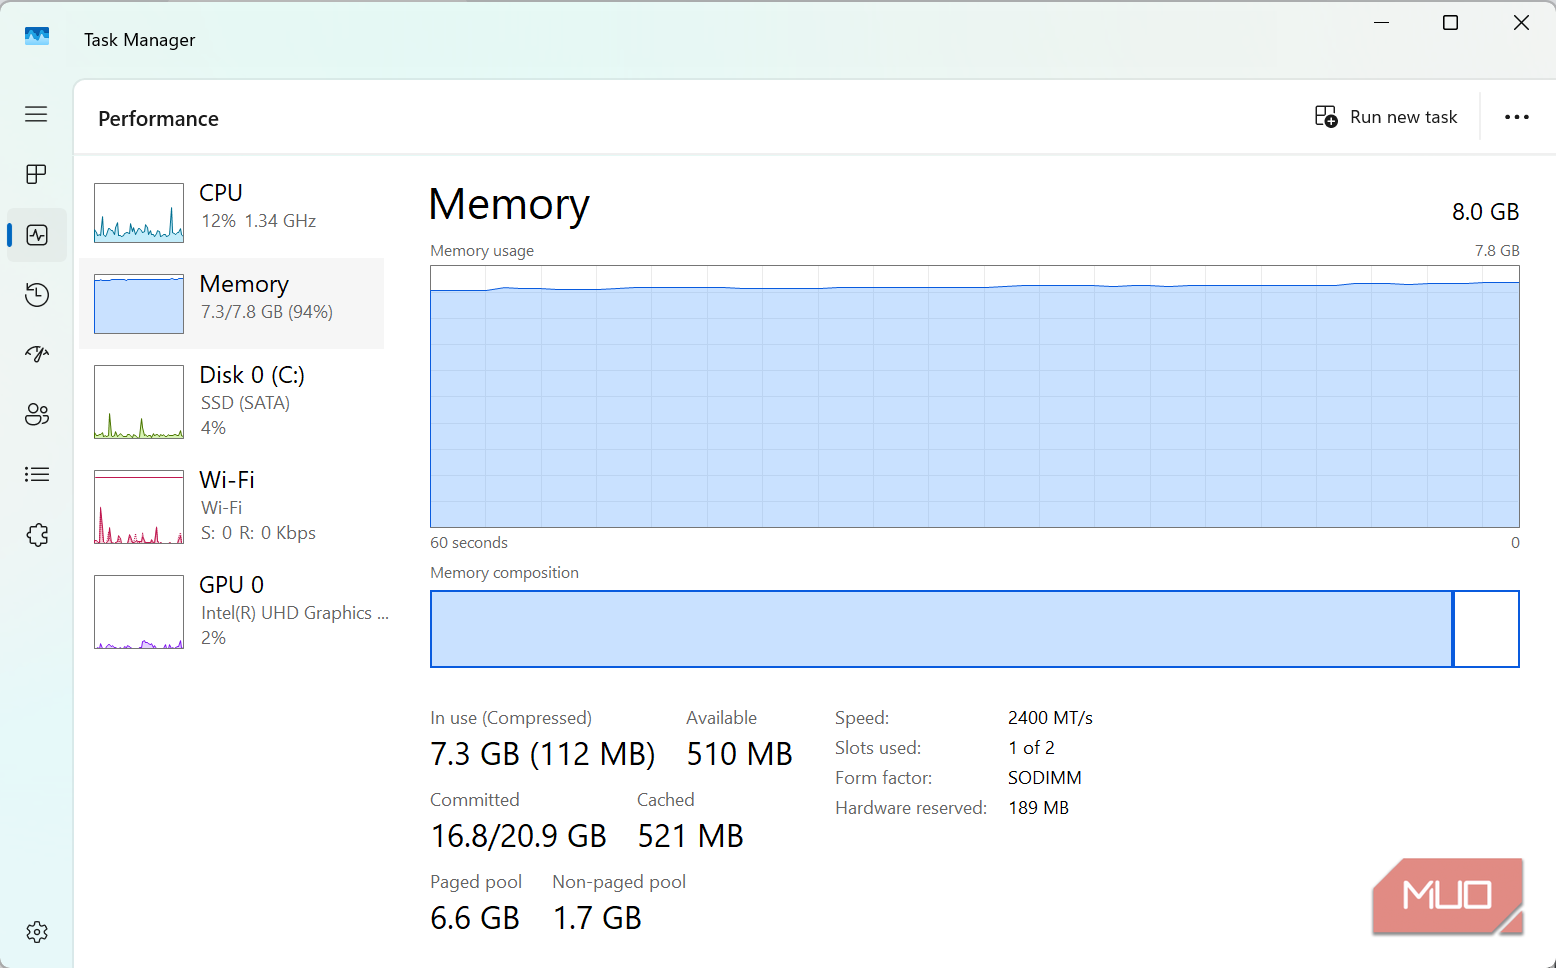1556x968 pixels.
Task: Select the Memory performance item
Action: click(x=232, y=303)
